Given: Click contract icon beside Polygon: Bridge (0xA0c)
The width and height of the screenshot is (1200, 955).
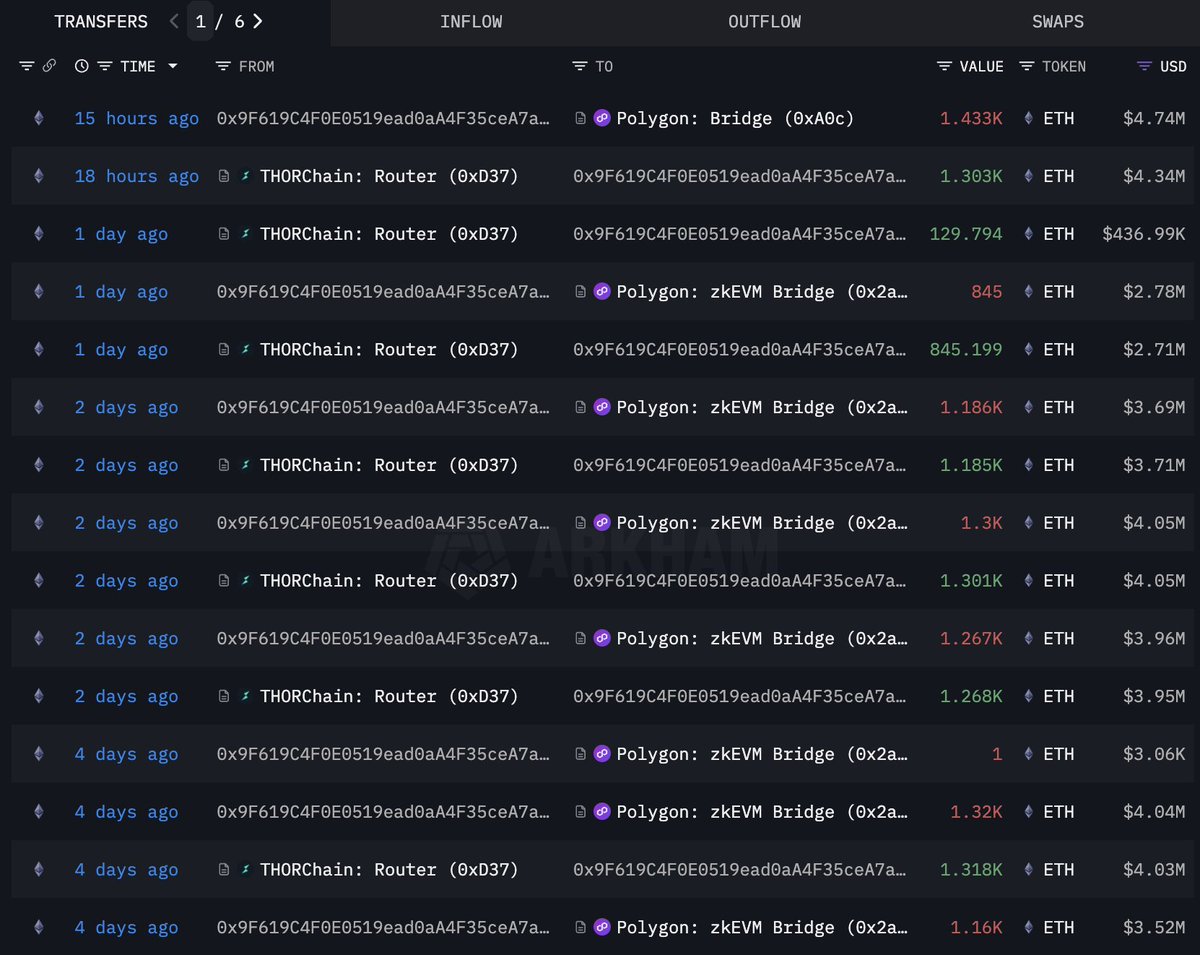Looking at the screenshot, I should point(580,118).
